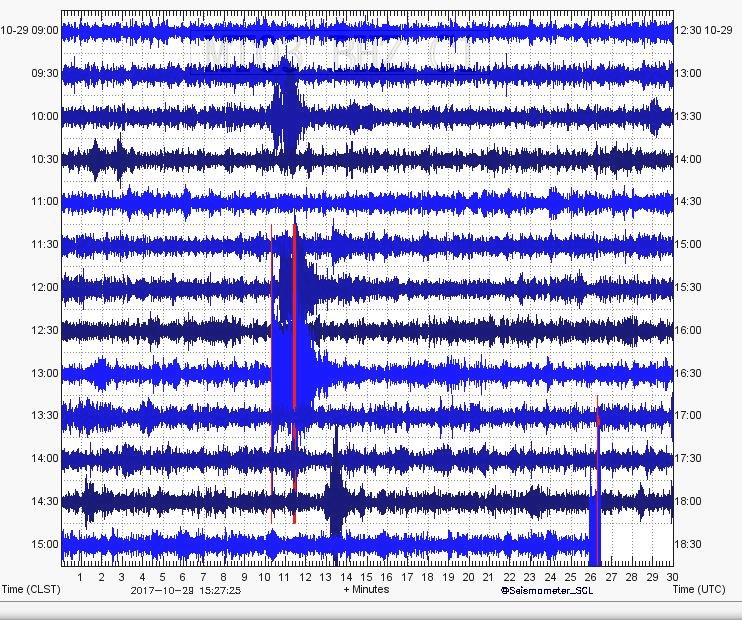Click the '09:30' CLST row label
The width and height of the screenshot is (742, 620).
[45, 73]
